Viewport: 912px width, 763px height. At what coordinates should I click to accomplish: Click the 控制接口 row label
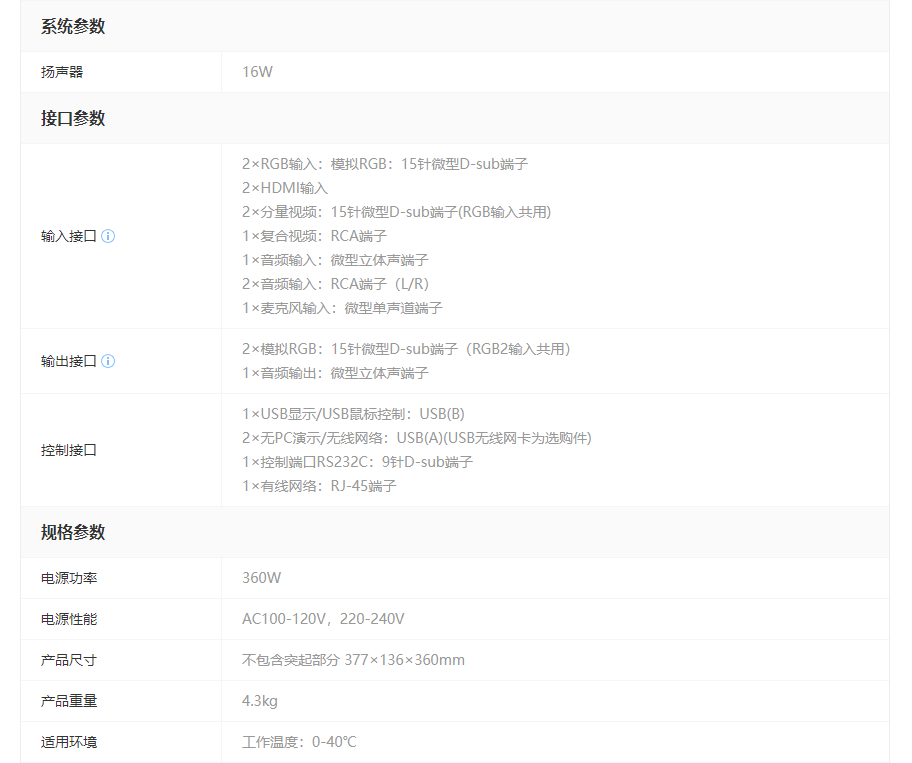69,450
